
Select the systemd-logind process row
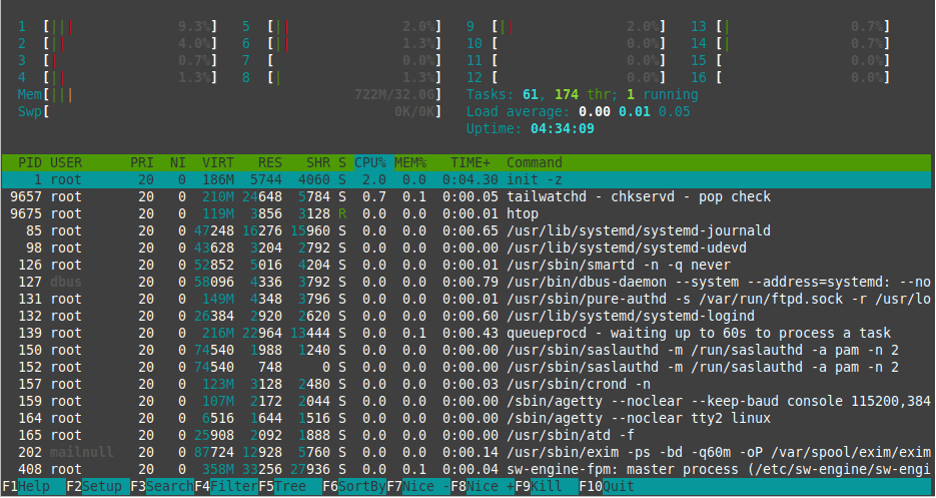click(466, 316)
